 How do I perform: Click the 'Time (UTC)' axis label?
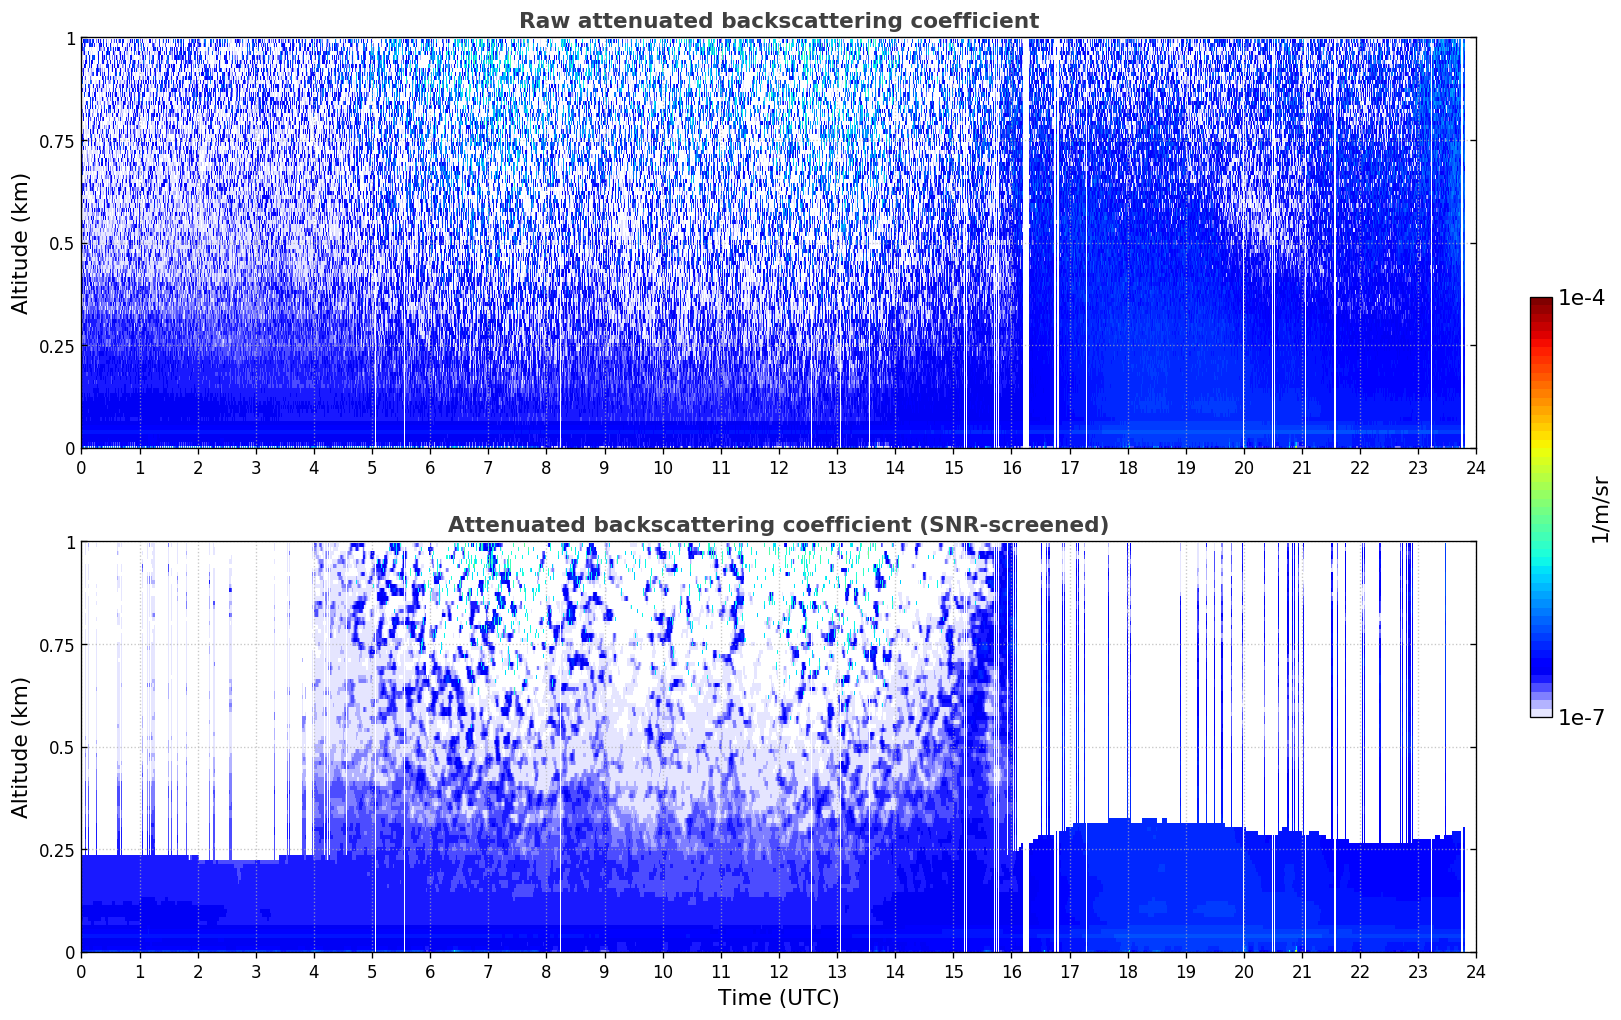coord(778,998)
